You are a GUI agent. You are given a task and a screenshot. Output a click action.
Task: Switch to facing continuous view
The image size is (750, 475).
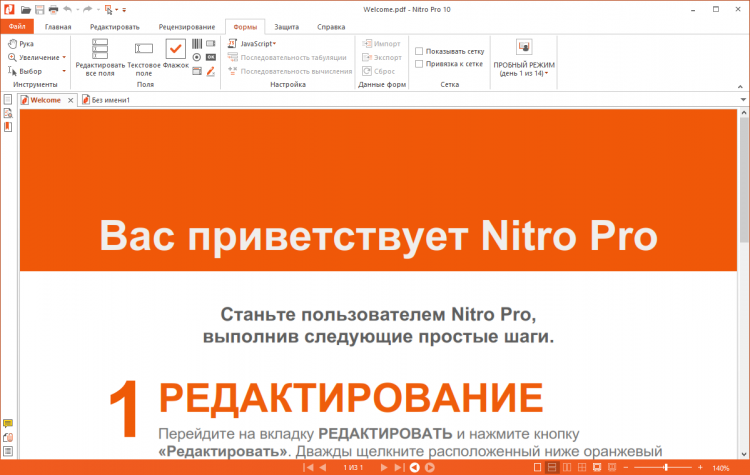[582, 467]
